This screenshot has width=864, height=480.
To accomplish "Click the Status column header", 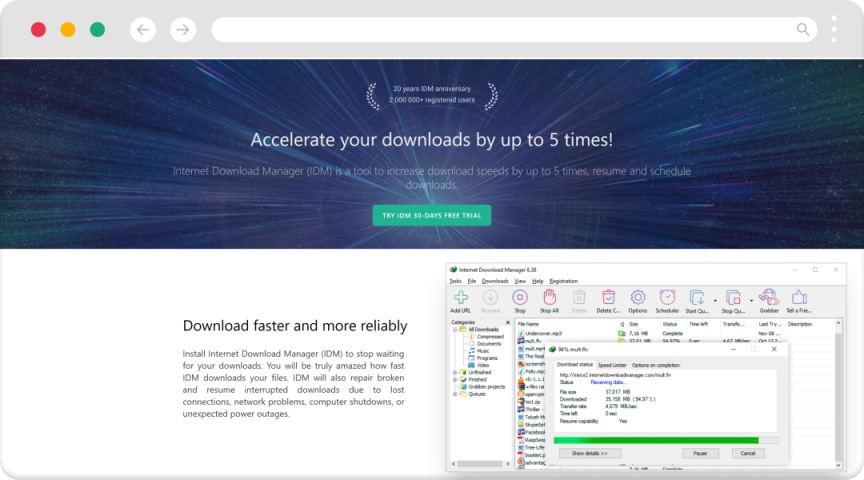I will [x=672, y=324].
